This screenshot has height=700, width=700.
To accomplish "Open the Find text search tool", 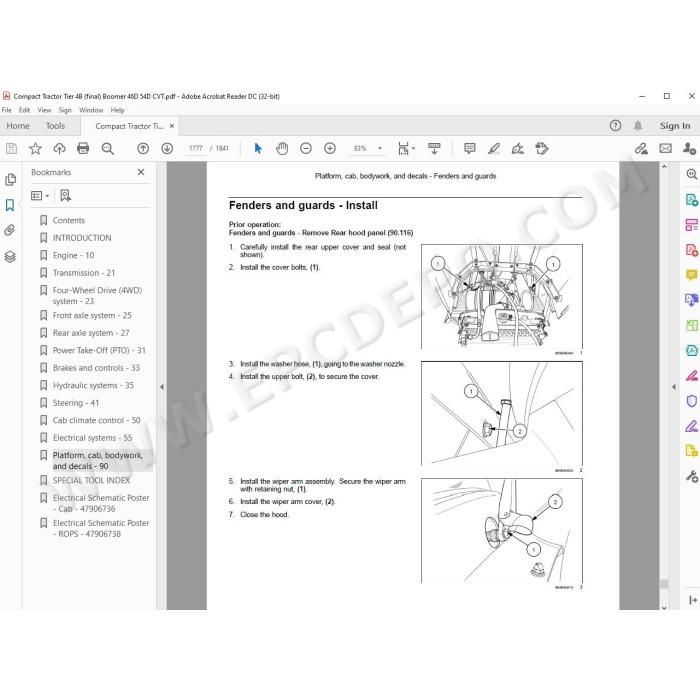I will point(108,149).
